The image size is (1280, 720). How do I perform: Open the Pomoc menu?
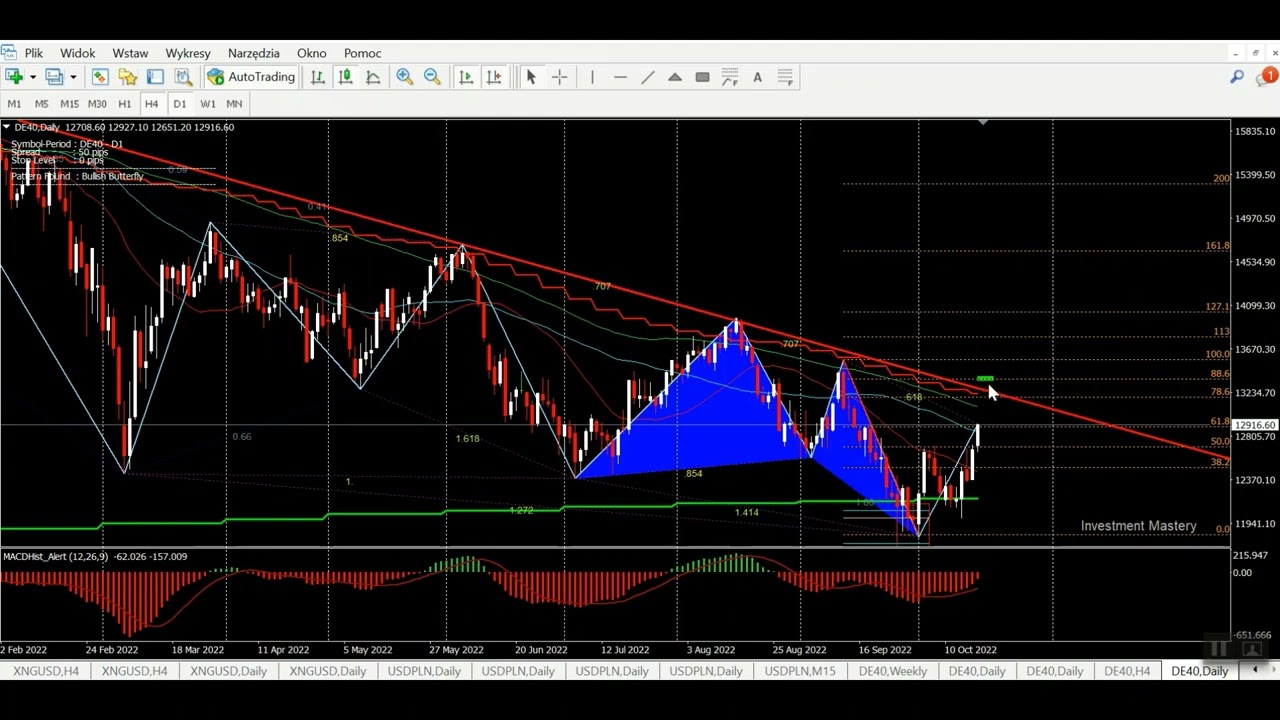coord(362,53)
